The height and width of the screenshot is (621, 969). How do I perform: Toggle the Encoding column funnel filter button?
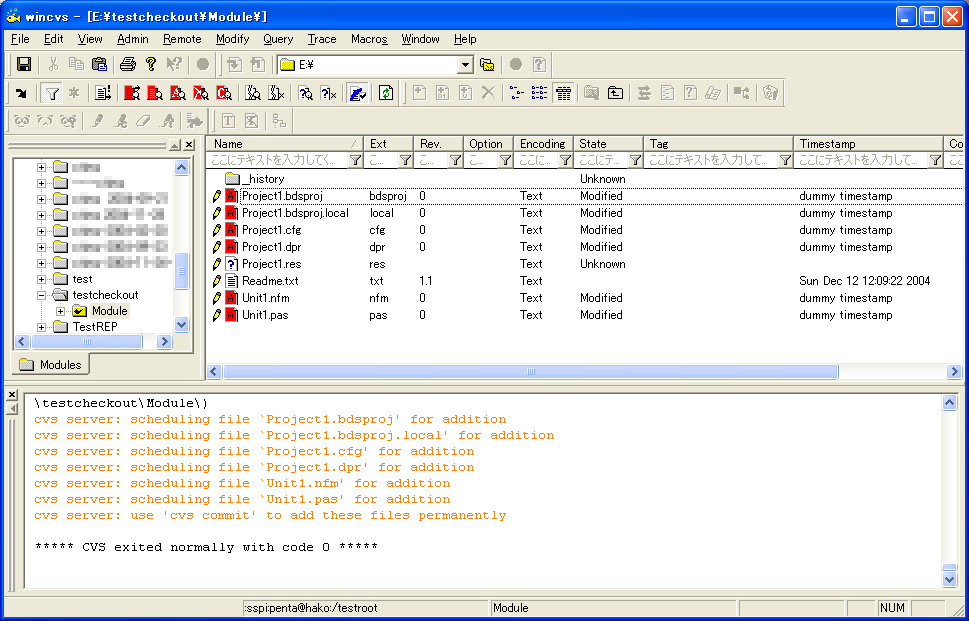tap(565, 161)
